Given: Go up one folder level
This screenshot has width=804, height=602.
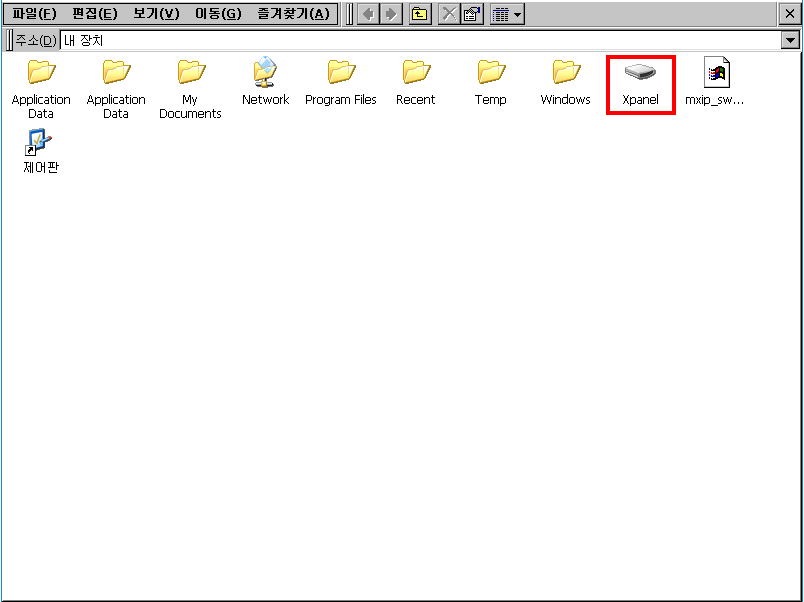Looking at the screenshot, I should click(420, 14).
